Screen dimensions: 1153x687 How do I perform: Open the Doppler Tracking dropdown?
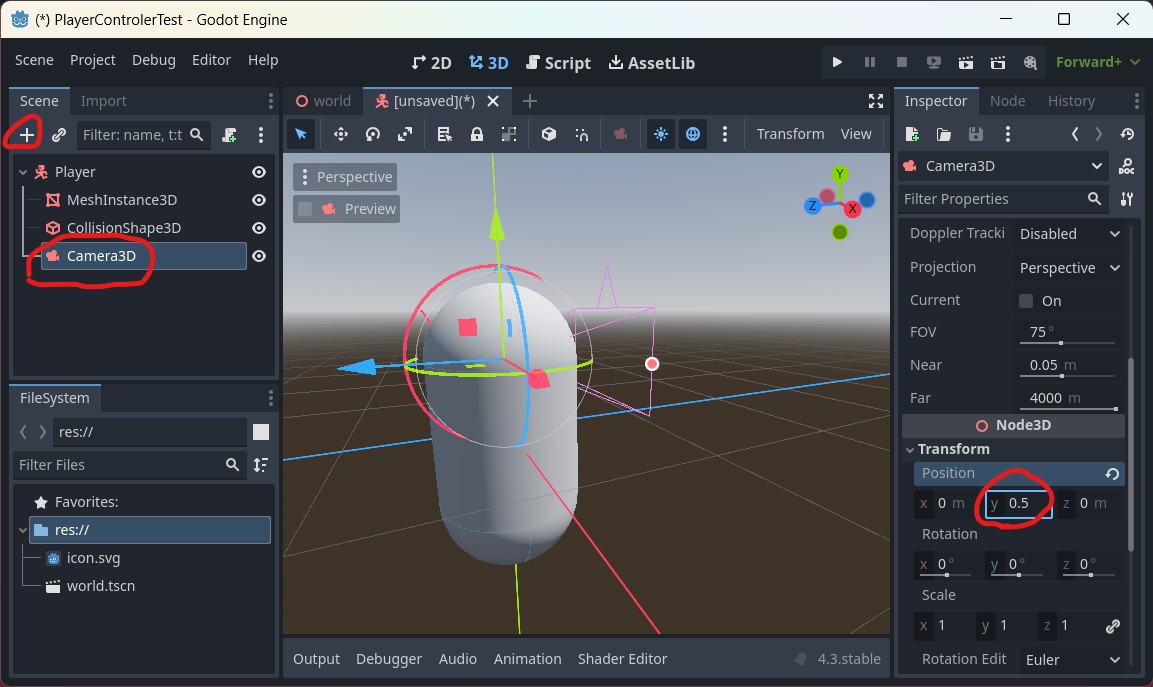pyautogui.click(x=1068, y=233)
